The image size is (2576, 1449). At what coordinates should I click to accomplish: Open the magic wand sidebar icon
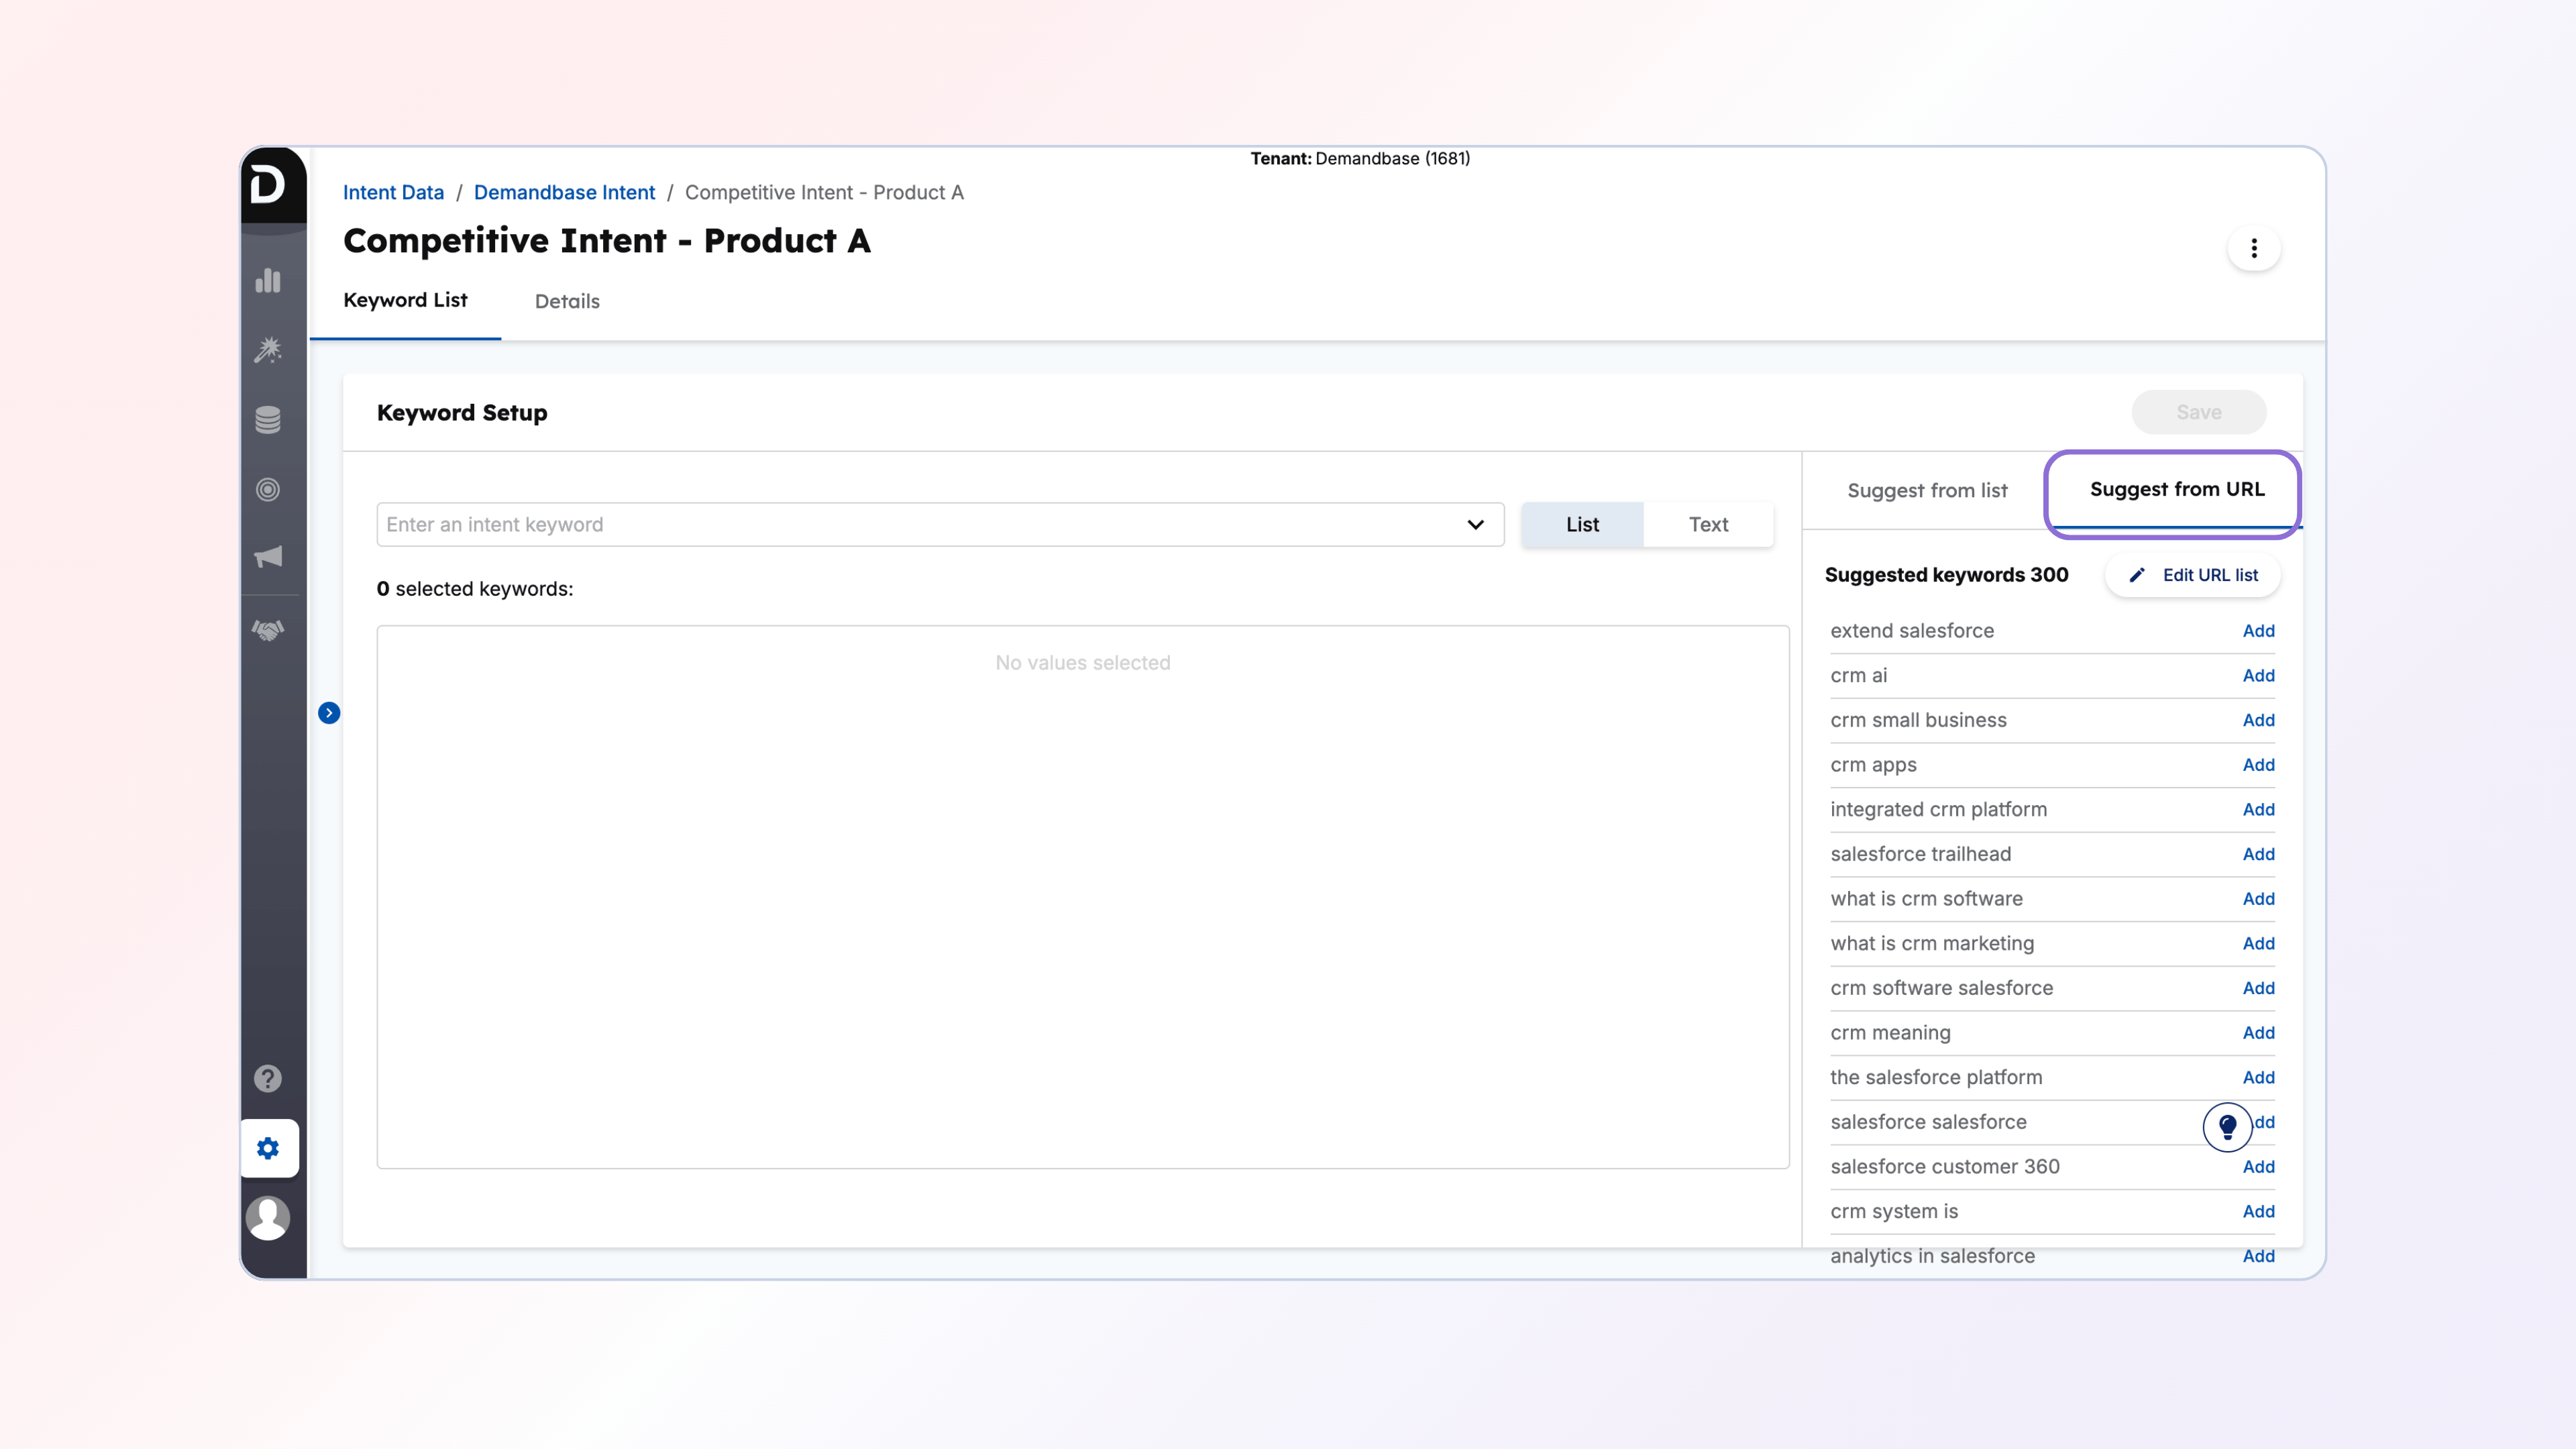coord(268,350)
